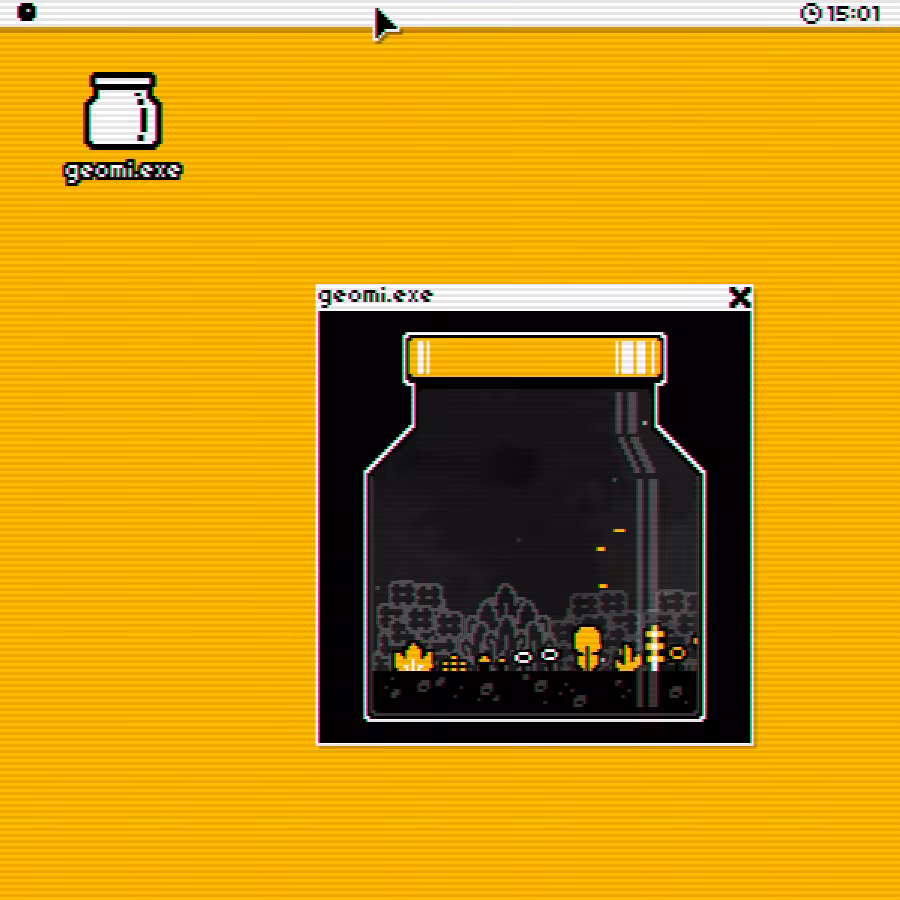Click the black dot system menu icon

tap(26, 11)
